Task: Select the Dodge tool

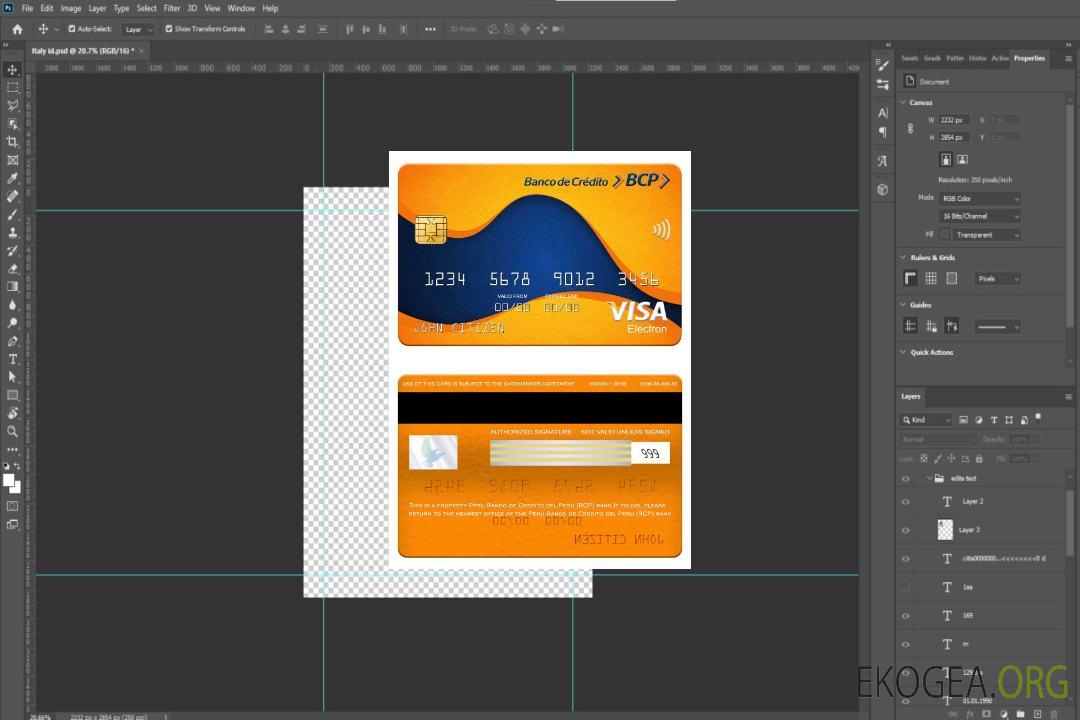Action: click(x=12, y=322)
